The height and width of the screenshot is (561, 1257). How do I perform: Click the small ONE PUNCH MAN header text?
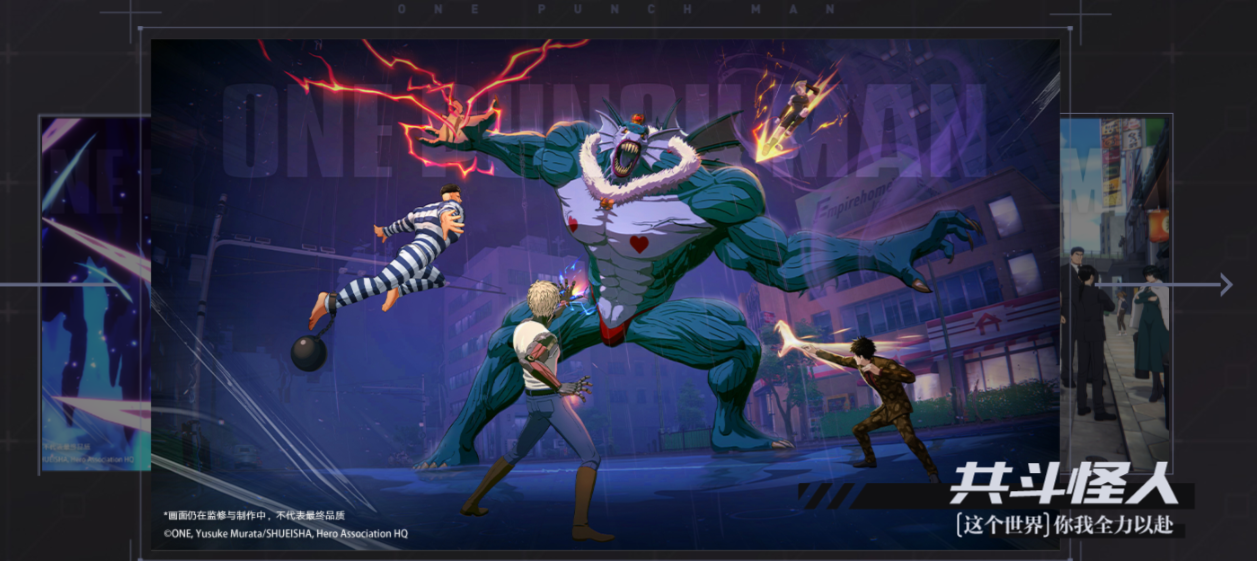pos(617,9)
